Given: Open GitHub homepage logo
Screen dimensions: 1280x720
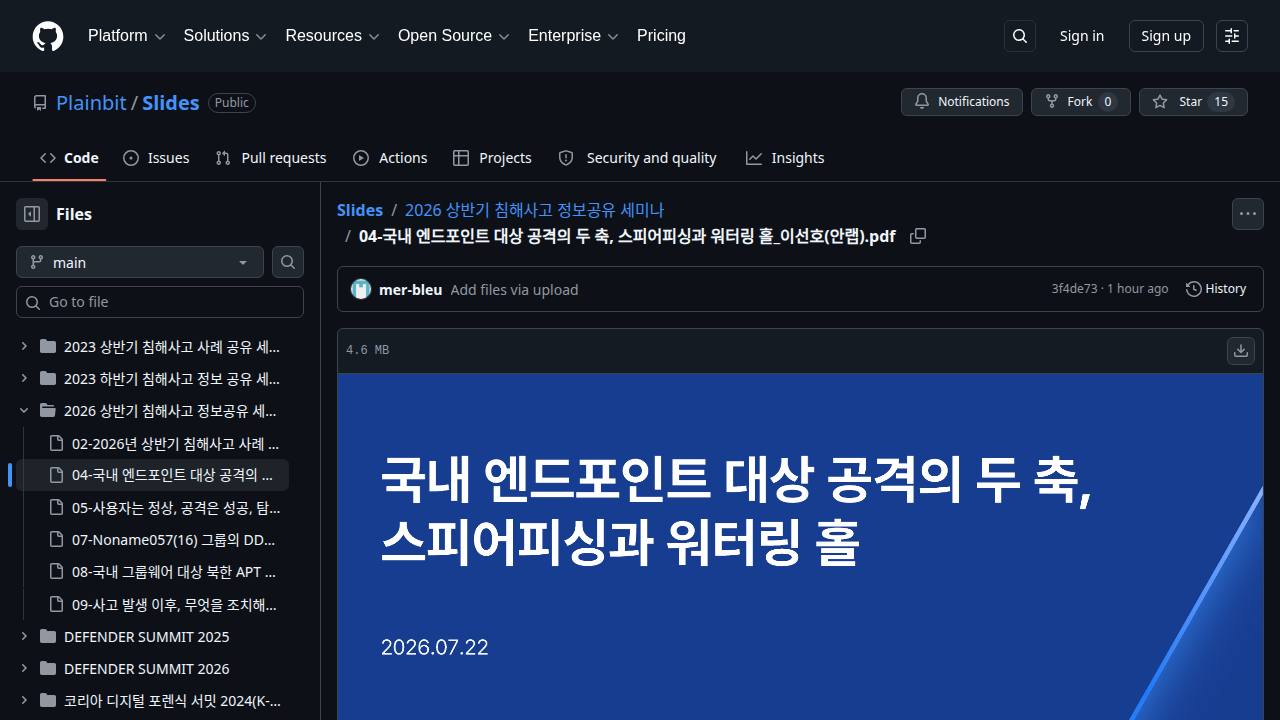Looking at the screenshot, I should pos(48,36).
